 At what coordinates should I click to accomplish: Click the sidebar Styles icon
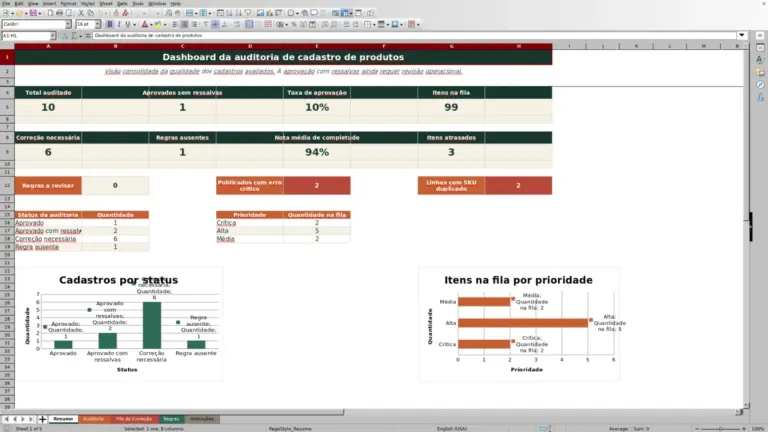760,60
